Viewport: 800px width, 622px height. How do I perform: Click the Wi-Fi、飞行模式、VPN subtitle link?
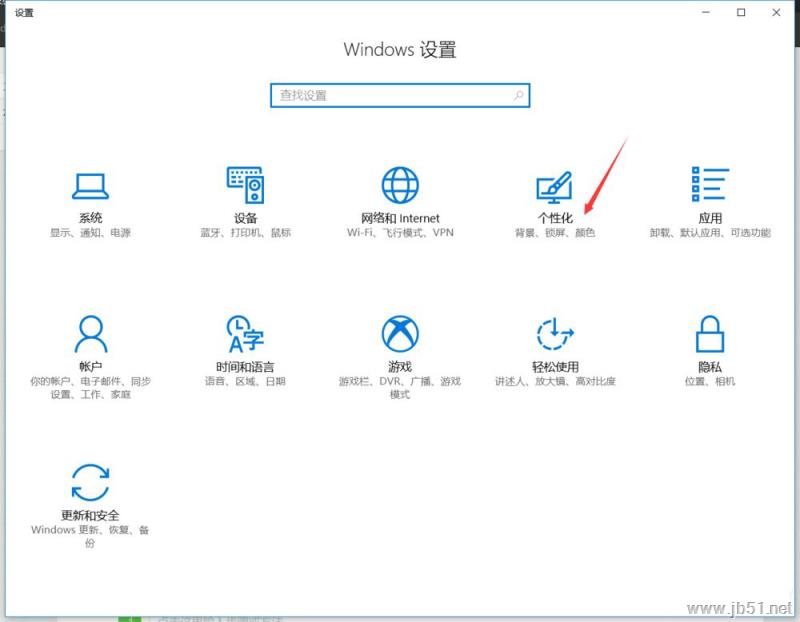pyautogui.click(x=400, y=229)
